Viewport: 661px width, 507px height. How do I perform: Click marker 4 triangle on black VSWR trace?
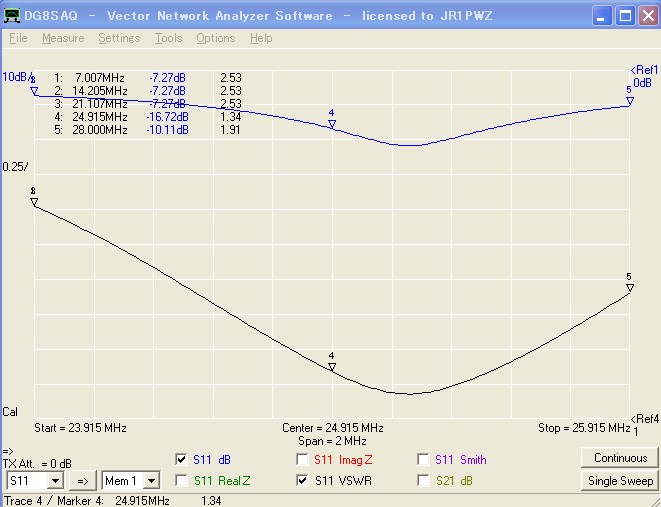click(332, 367)
